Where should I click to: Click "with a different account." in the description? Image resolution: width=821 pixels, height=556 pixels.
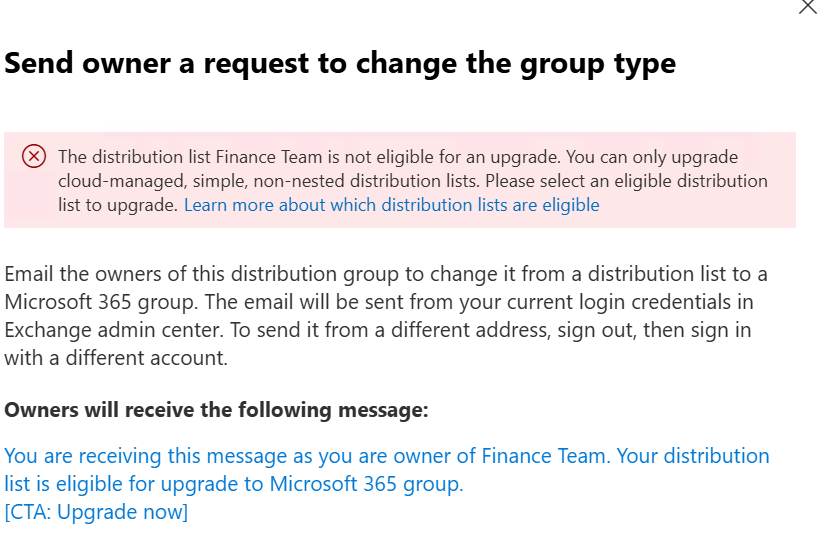116,357
